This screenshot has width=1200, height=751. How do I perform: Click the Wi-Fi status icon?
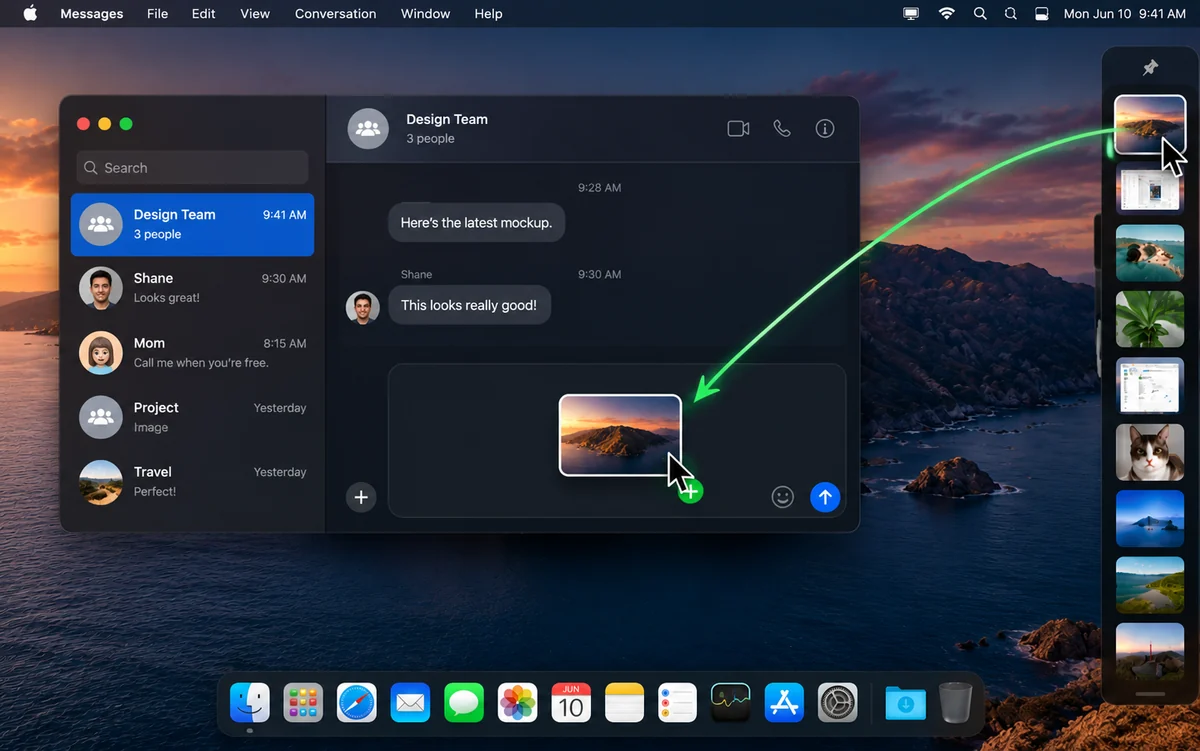pos(946,14)
